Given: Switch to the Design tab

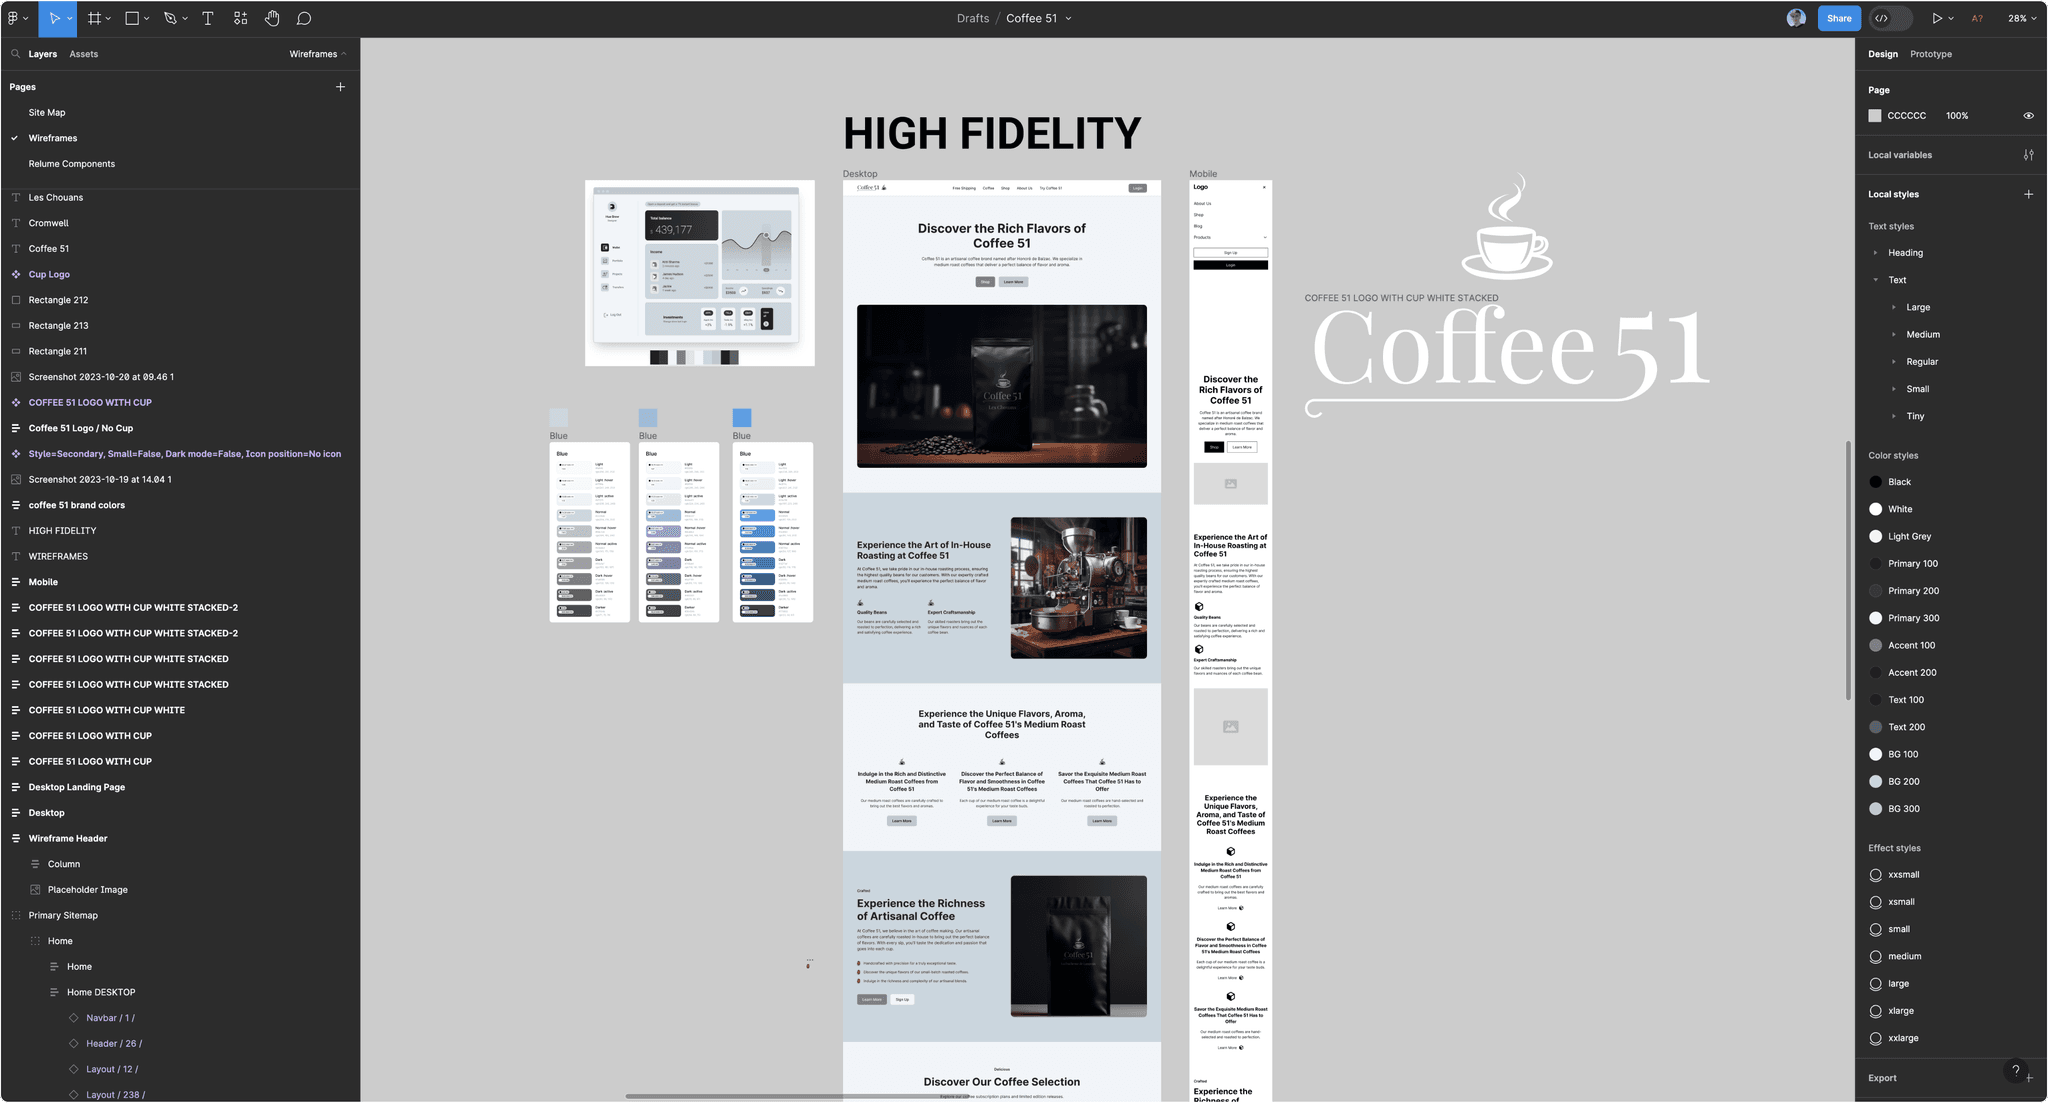Looking at the screenshot, I should tap(1882, 54).
